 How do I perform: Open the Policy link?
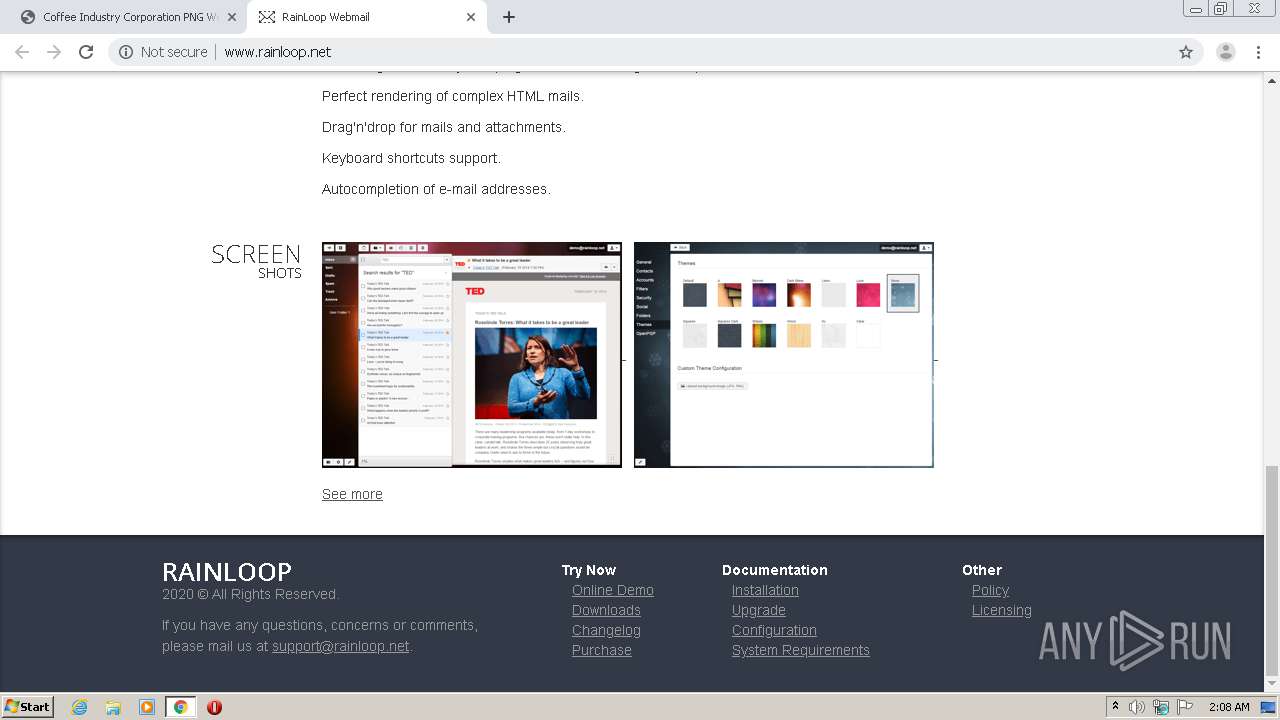[990, 590]
